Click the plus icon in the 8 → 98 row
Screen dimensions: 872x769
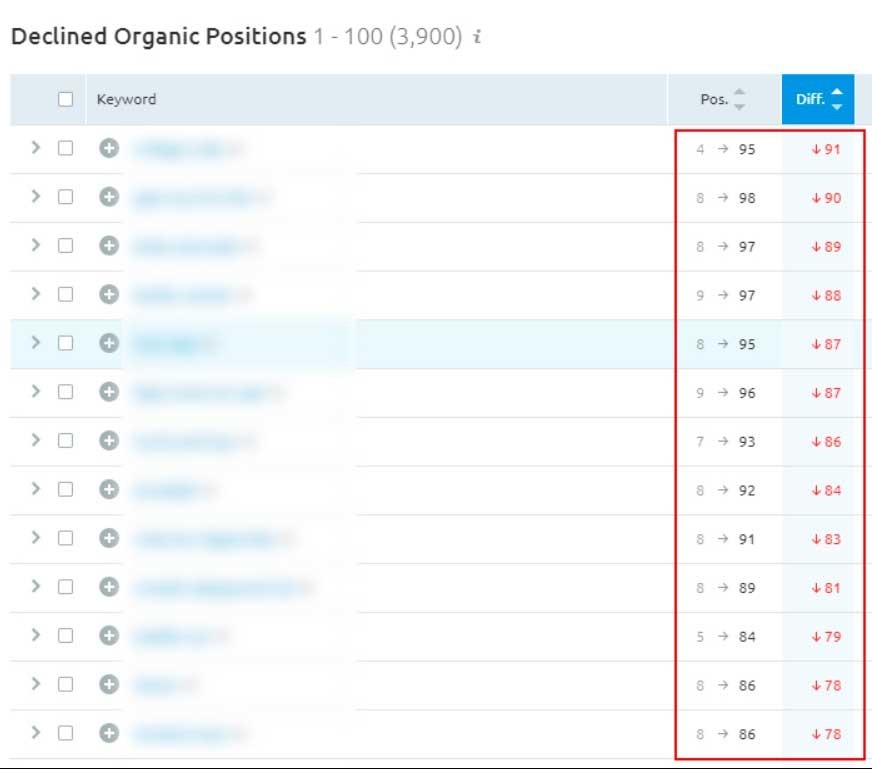pyautogui.click(x=109, y=197)
